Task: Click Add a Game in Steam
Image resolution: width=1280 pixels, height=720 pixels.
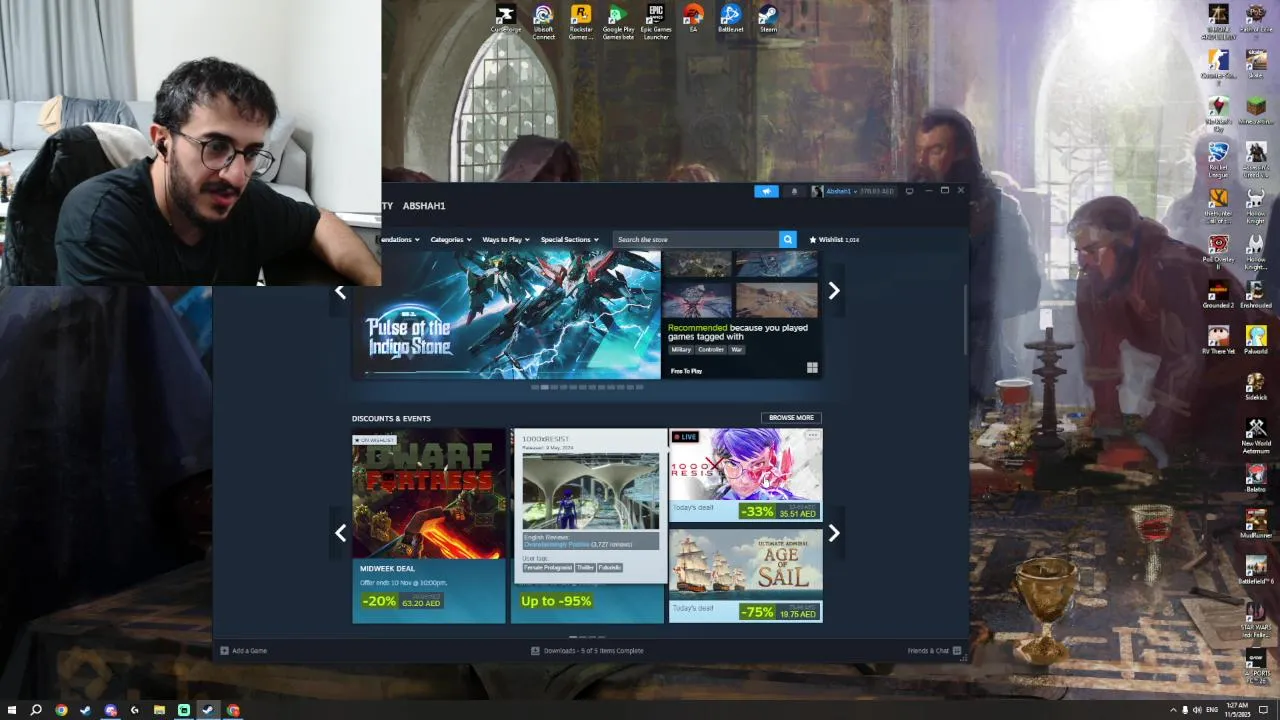Action: point(244,651)
